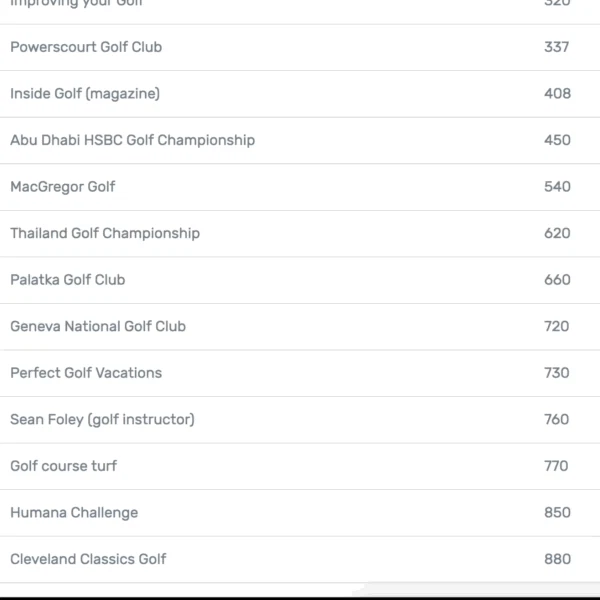The image size is (600, 600).
Task: Select the 770 number beside Golf course turf
Action: point(557,466)
